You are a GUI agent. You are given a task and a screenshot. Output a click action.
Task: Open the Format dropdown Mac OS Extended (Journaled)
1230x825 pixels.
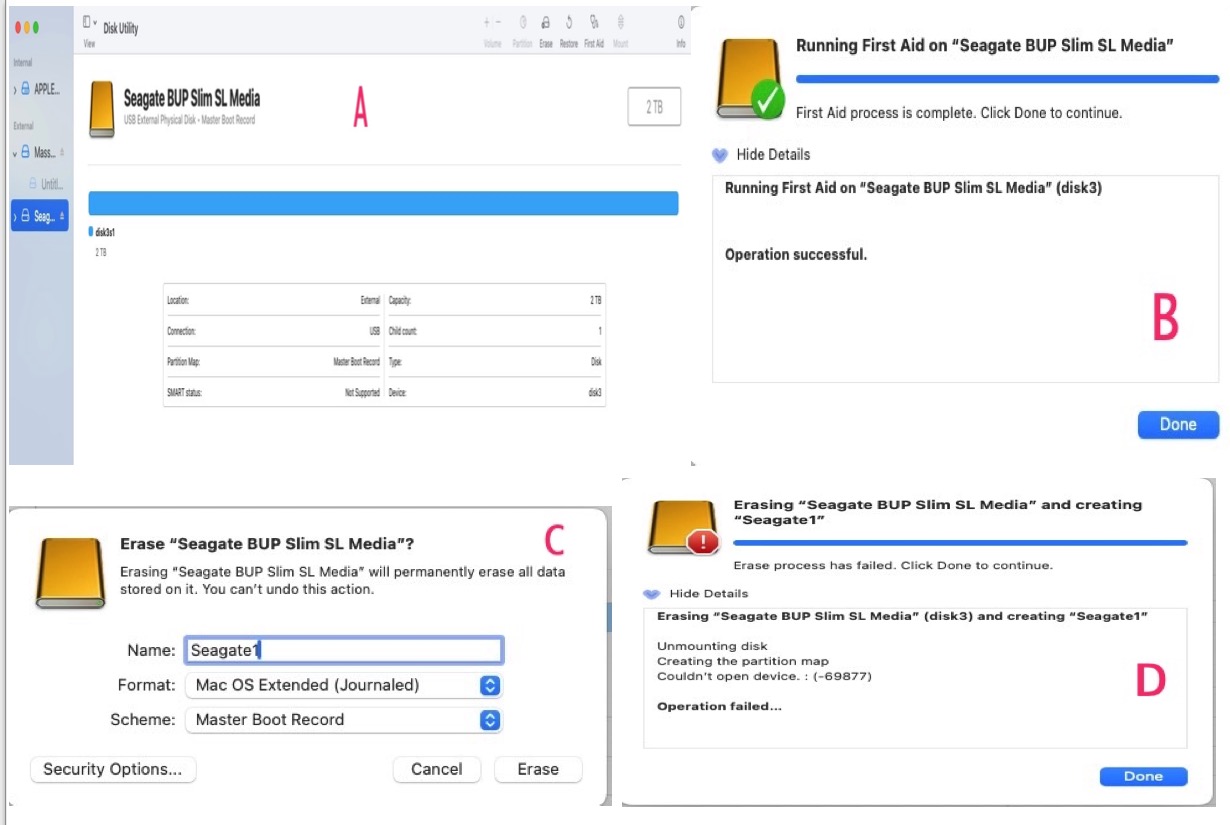[x=343, y=685]
